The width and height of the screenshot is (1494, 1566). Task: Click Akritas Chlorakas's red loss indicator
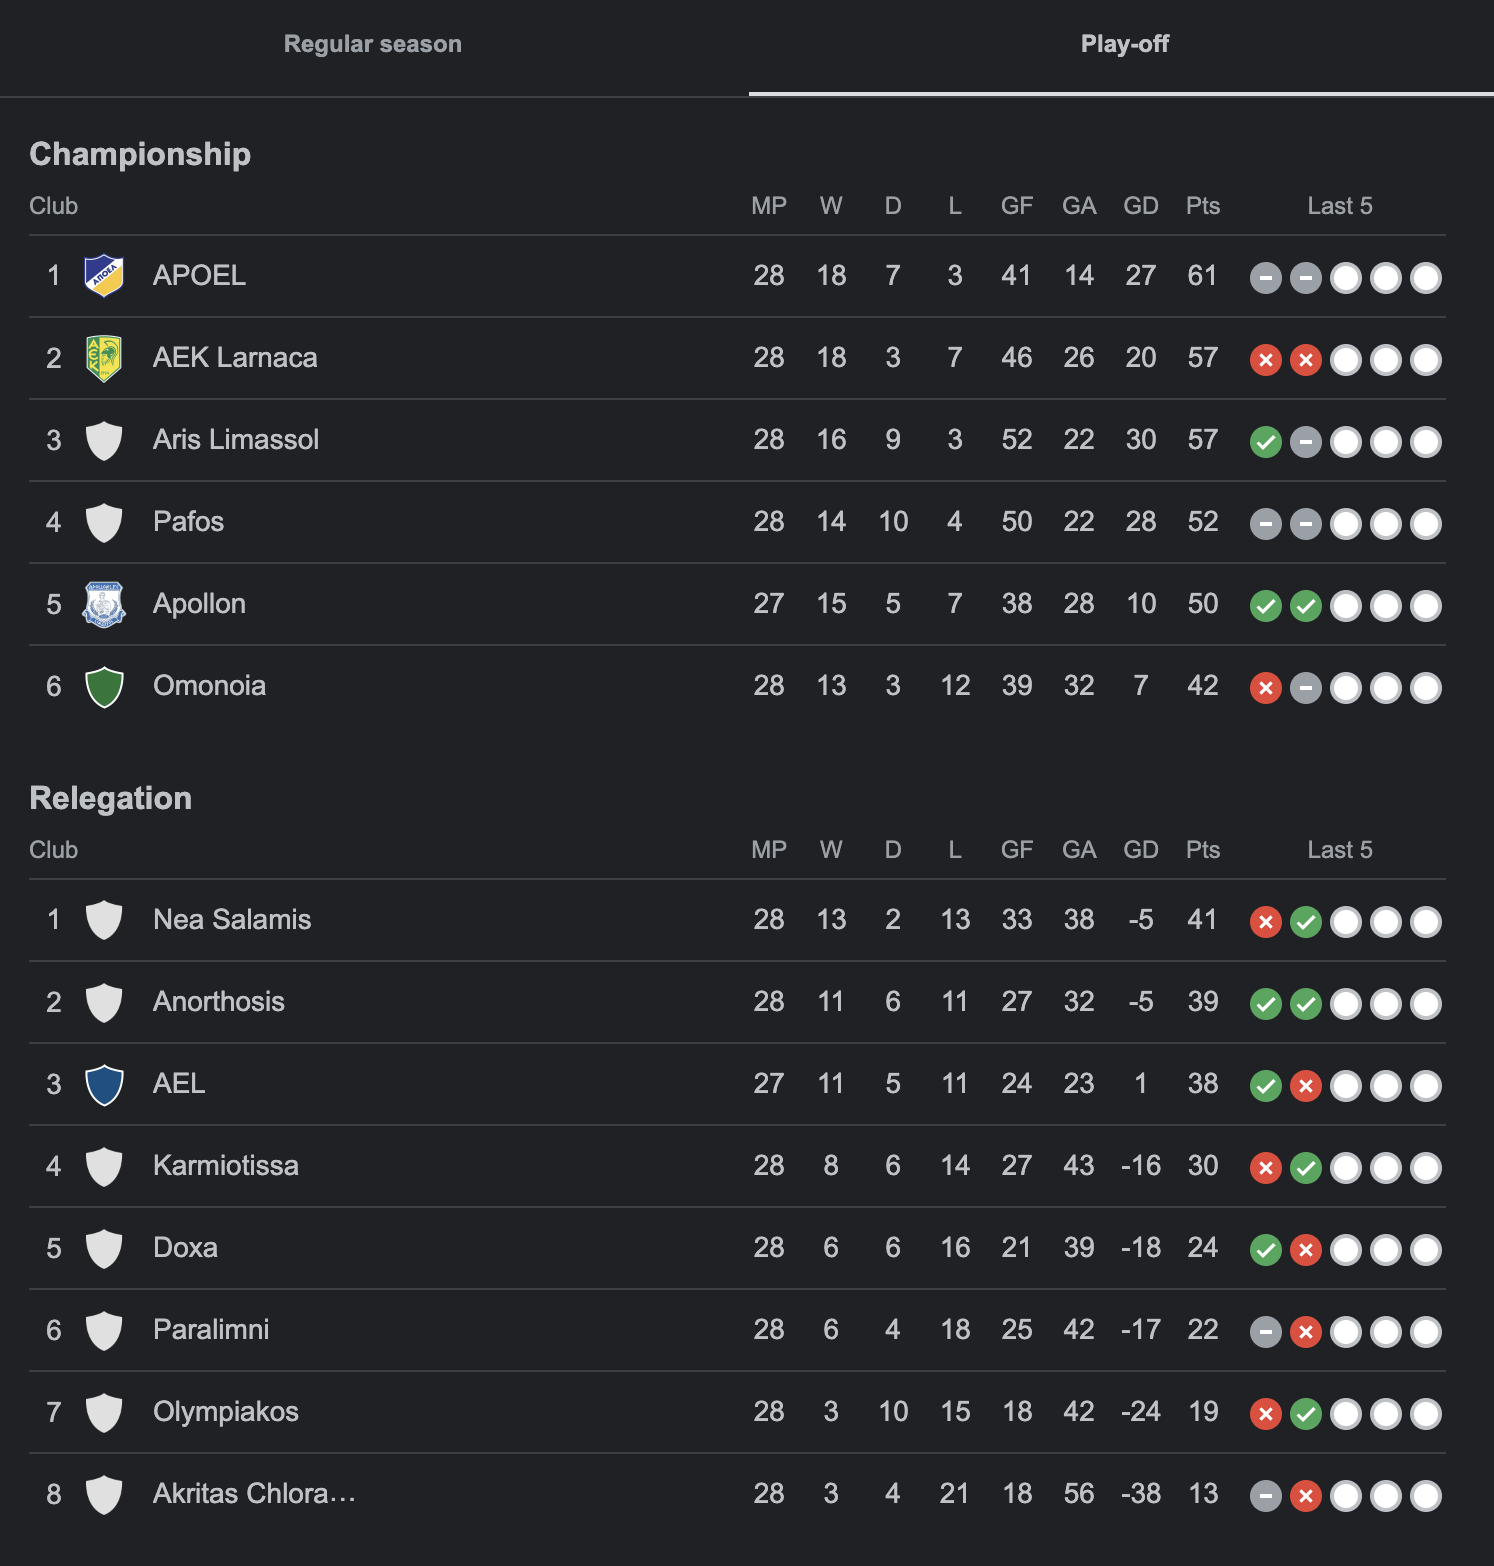point(1306,1496)
